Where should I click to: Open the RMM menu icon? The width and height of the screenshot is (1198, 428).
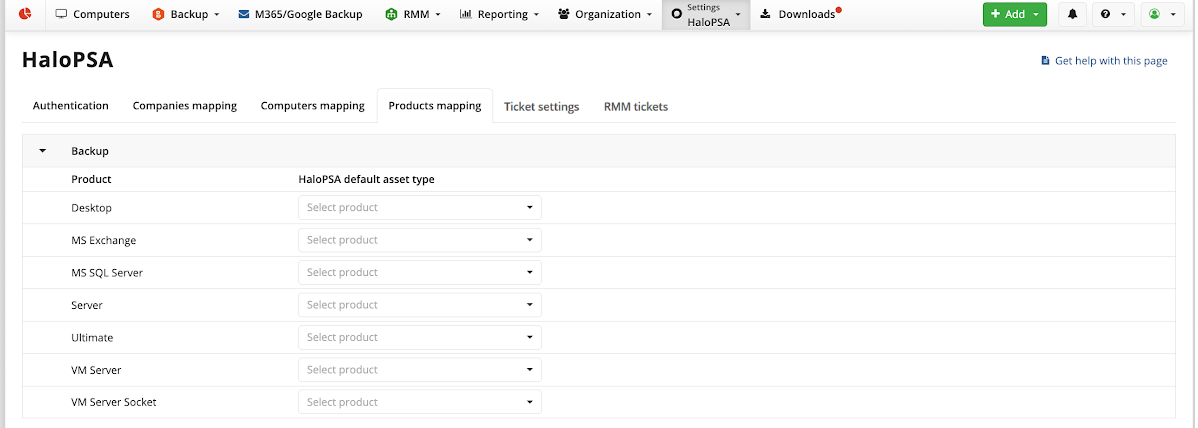click(x=391, y=15)
